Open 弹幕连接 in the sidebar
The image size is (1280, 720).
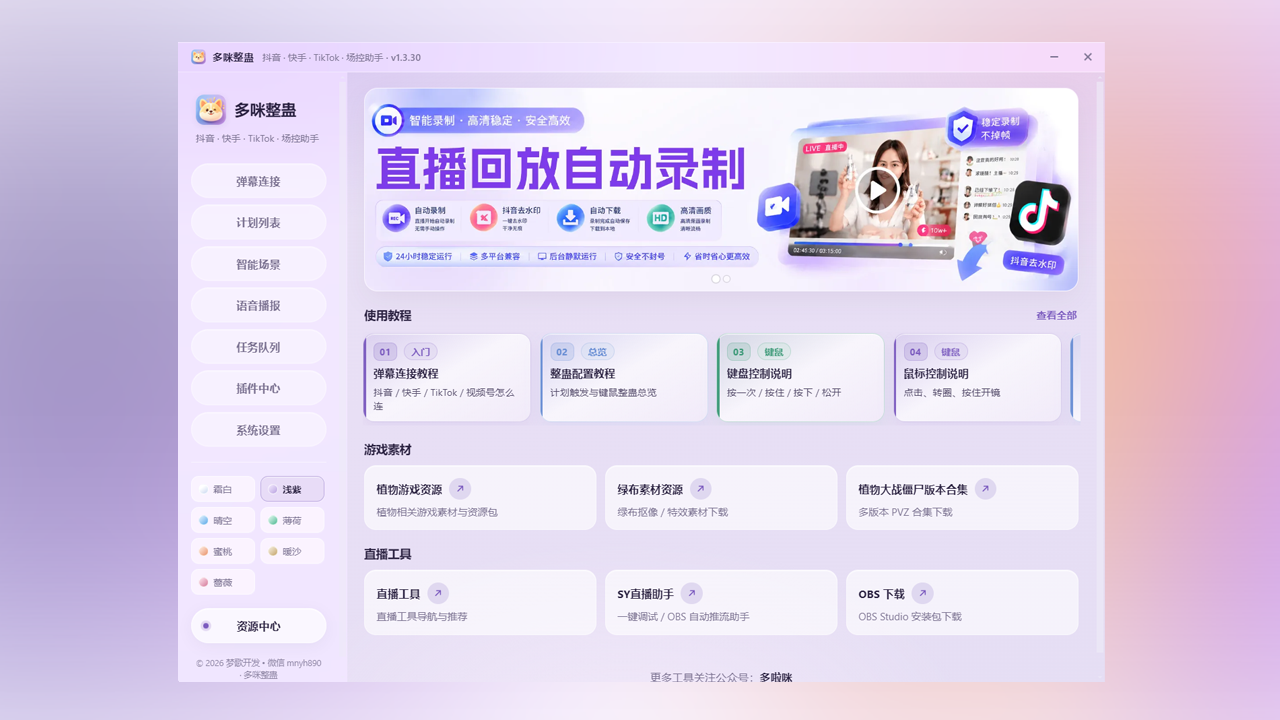[259, 181]
